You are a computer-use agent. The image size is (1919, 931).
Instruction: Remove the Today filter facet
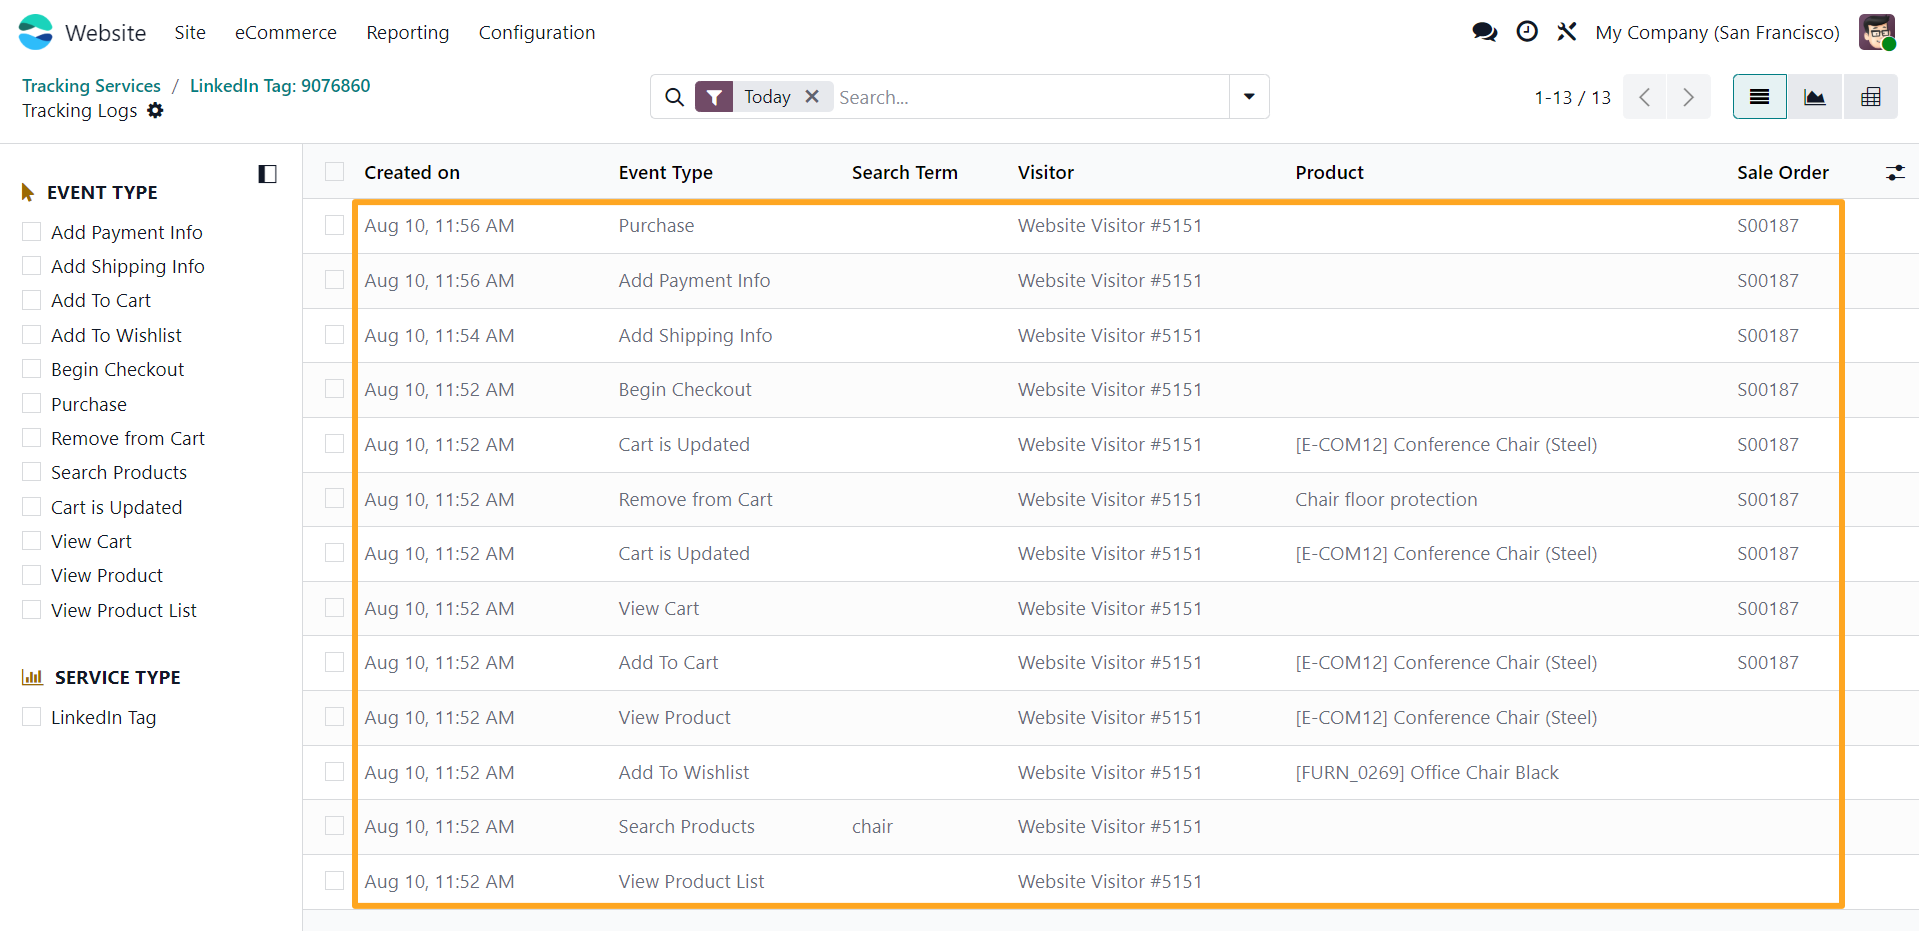(812, 96)
